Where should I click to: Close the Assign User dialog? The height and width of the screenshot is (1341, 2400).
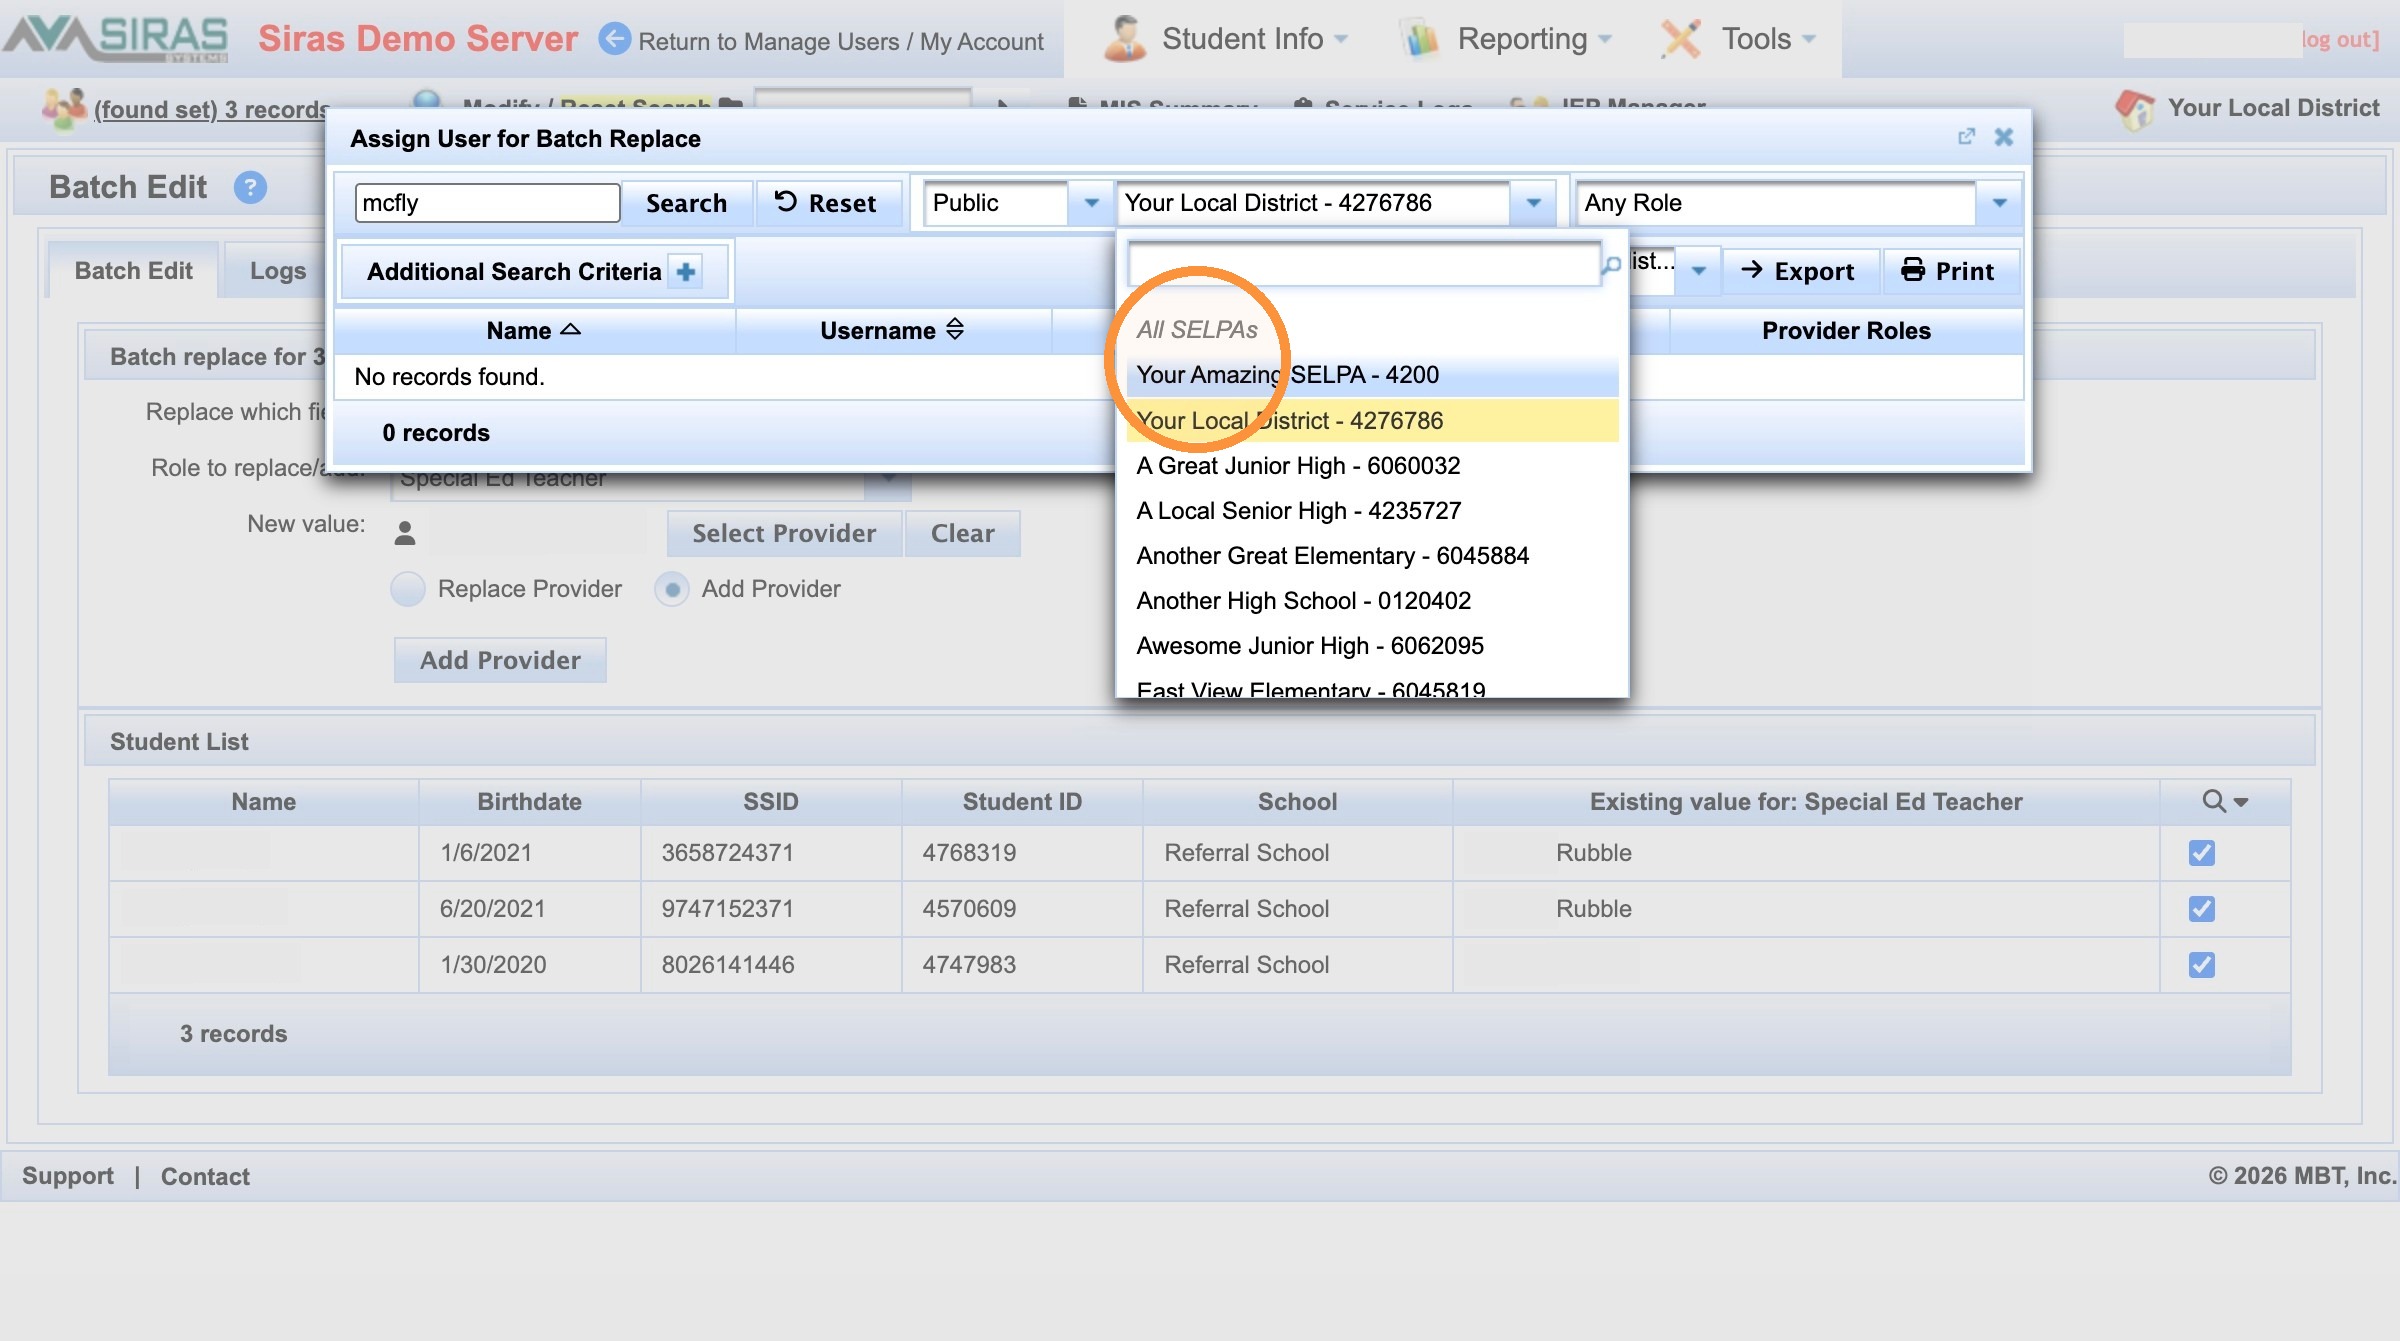2004,137
